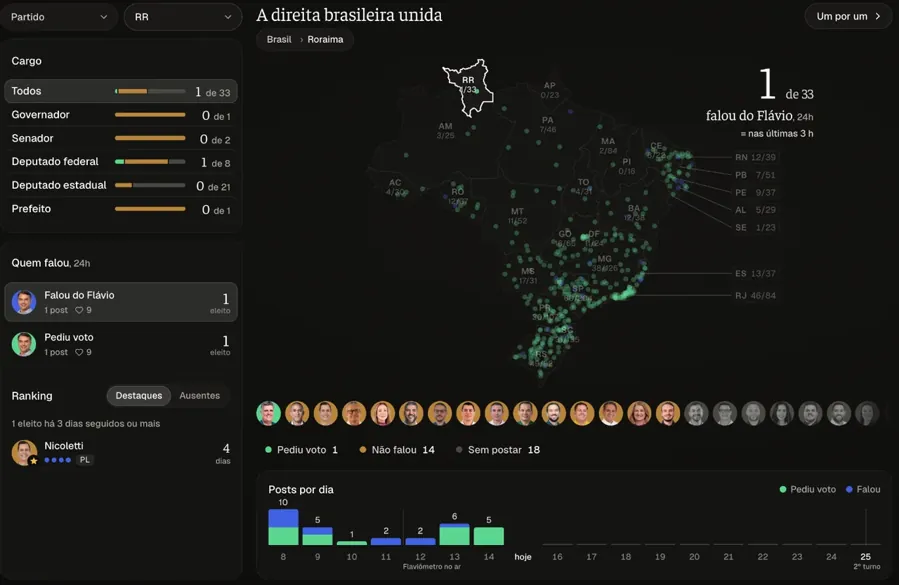
Task: Select Roraima breadcrumb
Action: click(325, 40)
